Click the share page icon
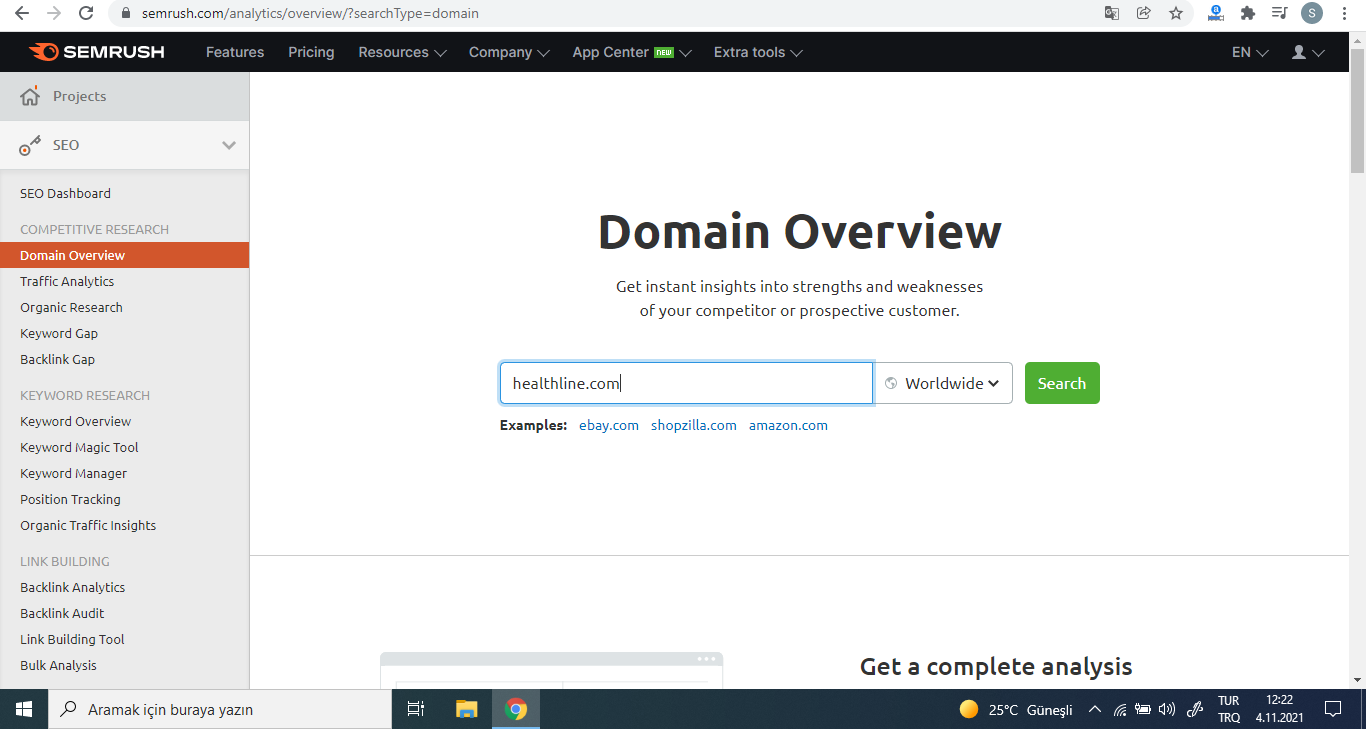 click(x=1144, y=13)
